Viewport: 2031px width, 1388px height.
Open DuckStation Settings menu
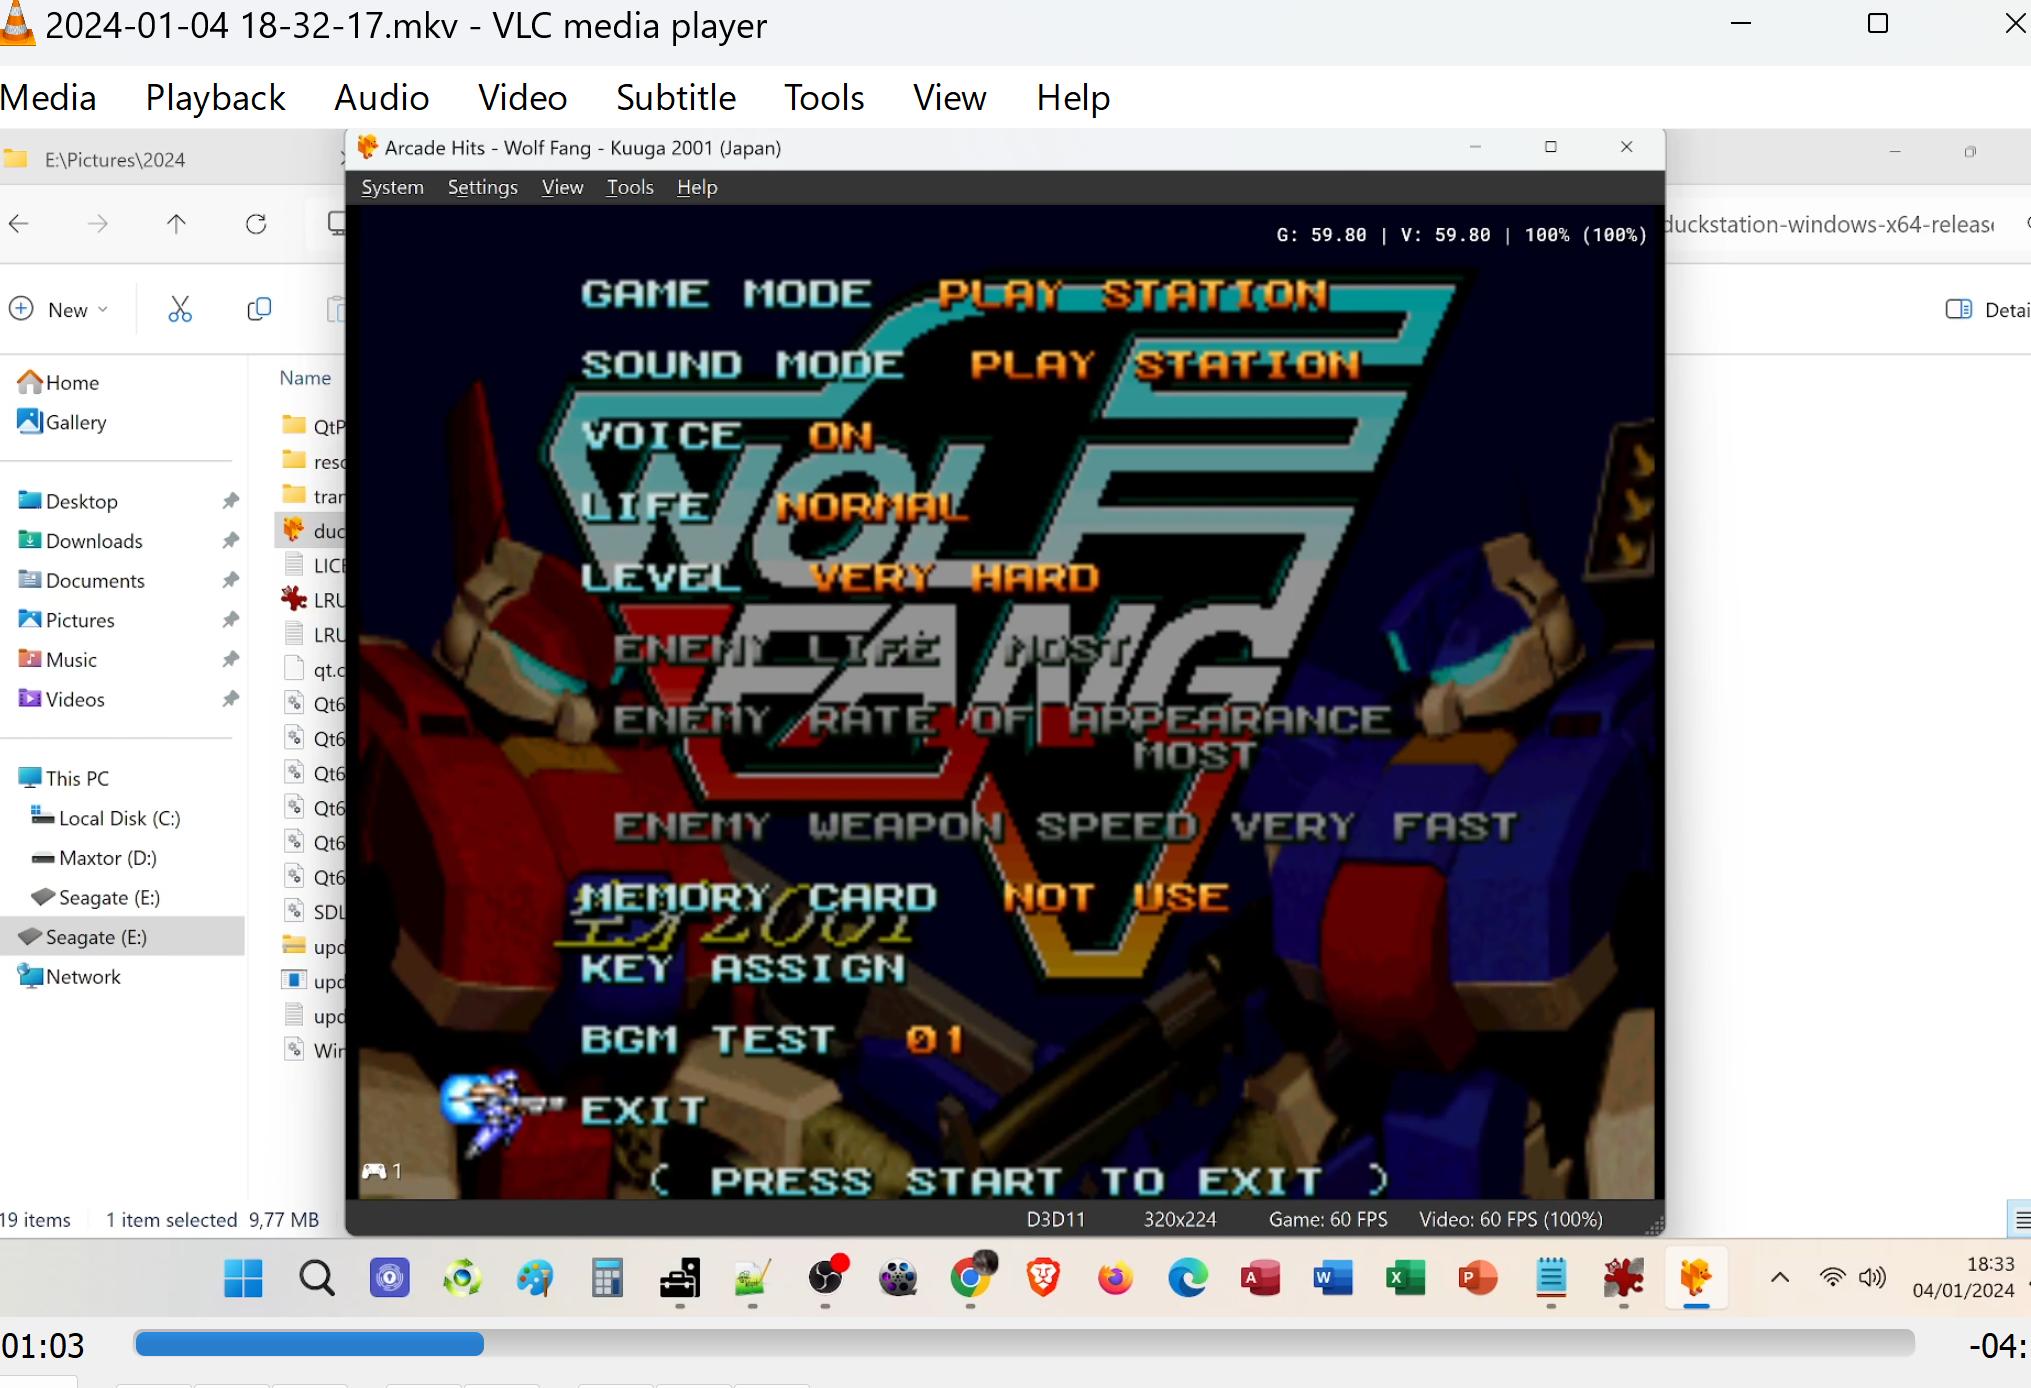pos(482,187)
